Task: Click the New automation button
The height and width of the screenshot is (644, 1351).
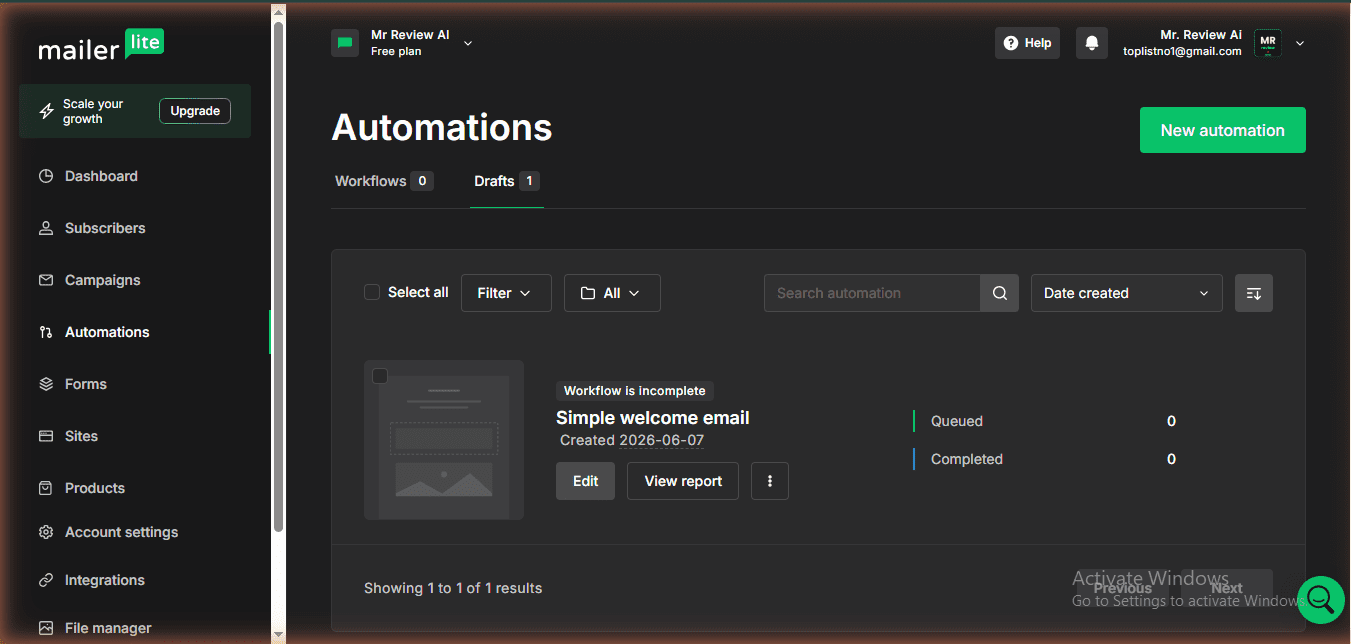Action: tap(1223, 130)
